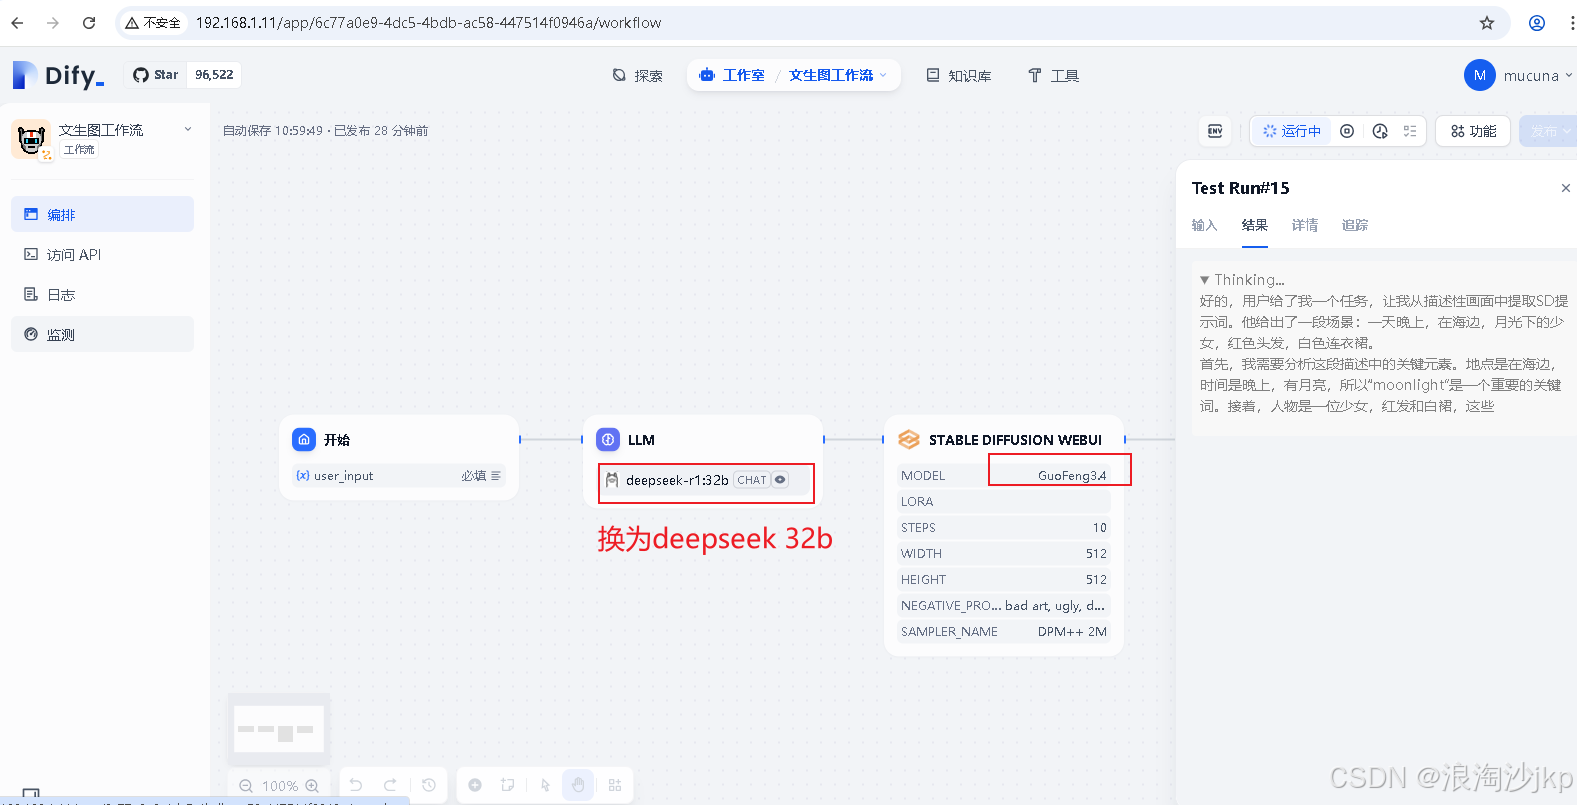Undo the last canvas change
1577x805 pixels.
point(356,785)
